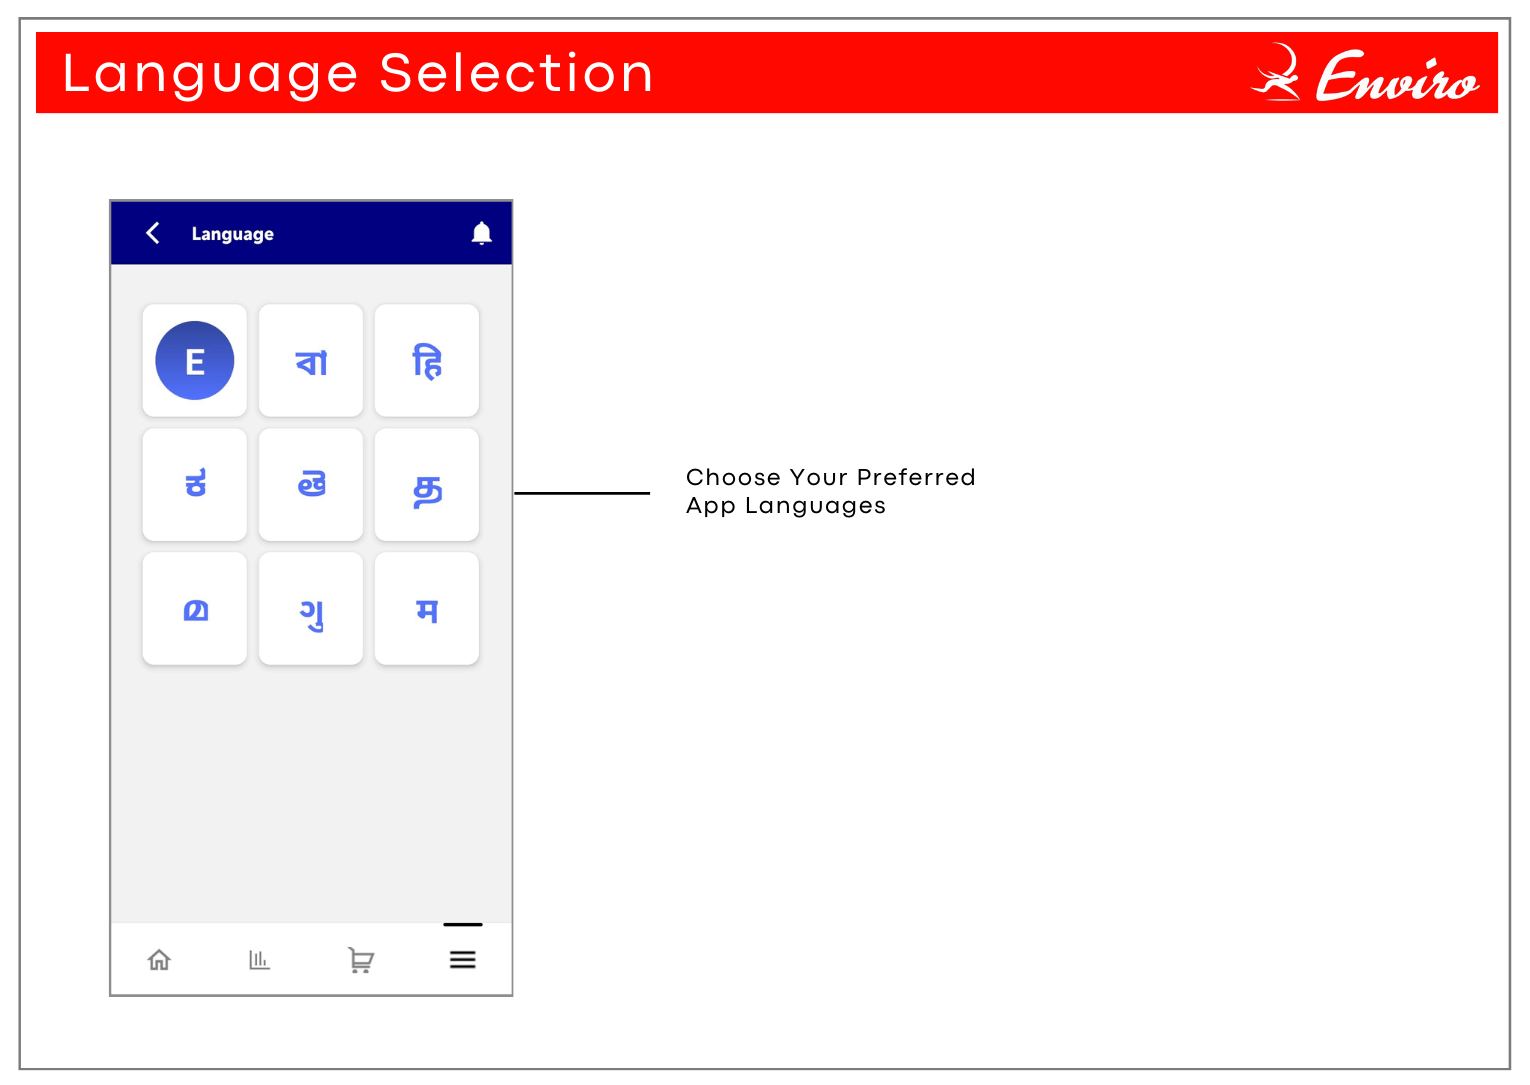The height and width of the screenshot is (1085, 1530).
Task: Open the shopping cart tab
Action: tap(360, 960)
